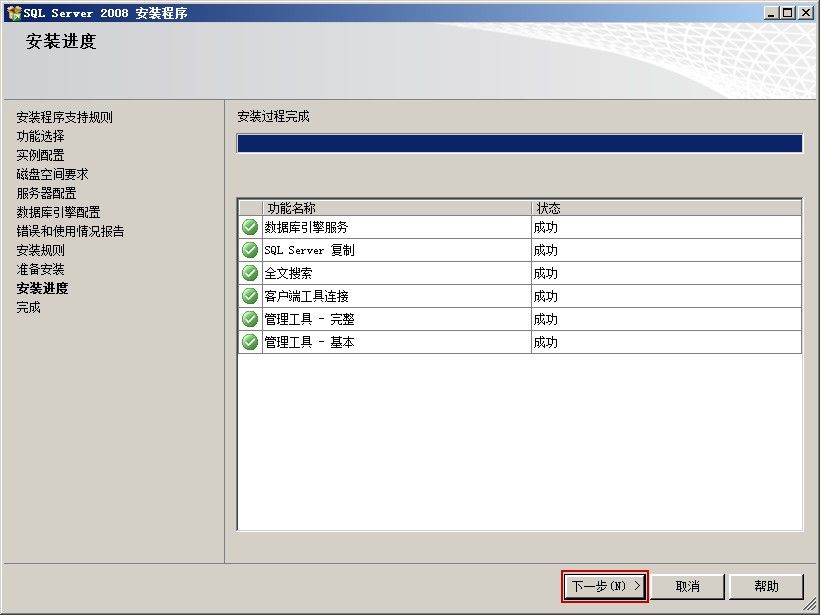Click 成功 status for 管理工具 - 基本
This screenshot has height=615, width=820.
545,343
